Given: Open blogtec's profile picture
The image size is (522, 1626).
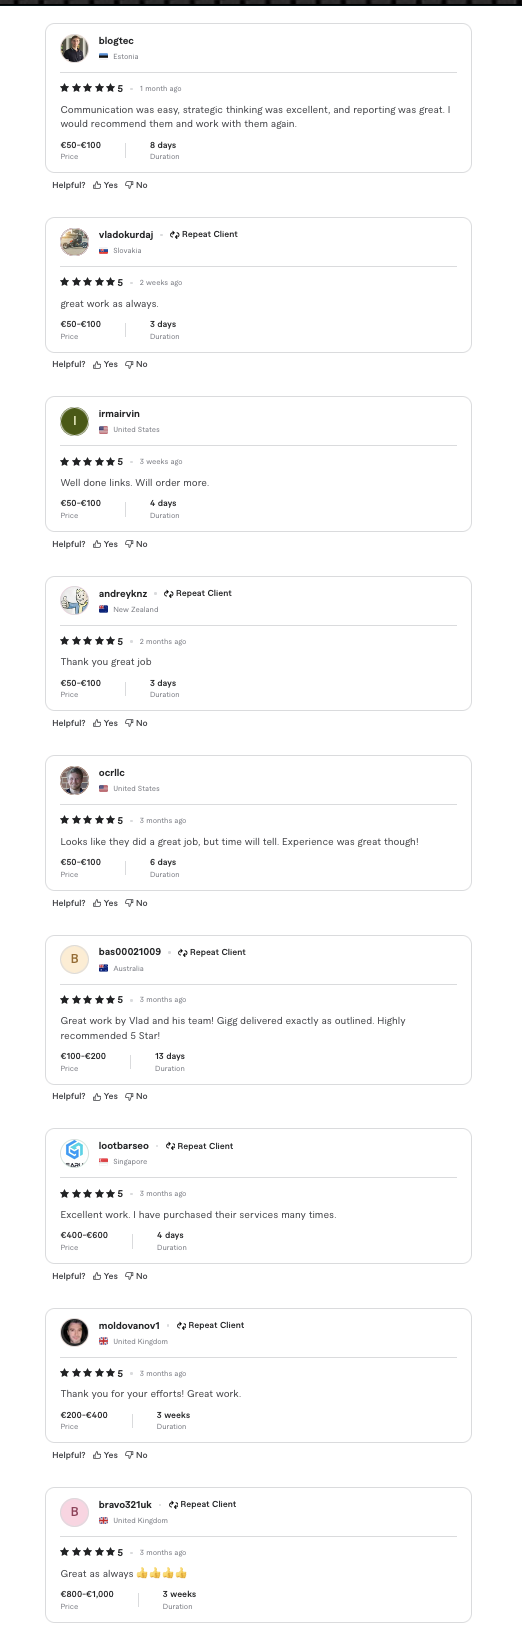Looking at the screenshot, I should pos(74,48).
